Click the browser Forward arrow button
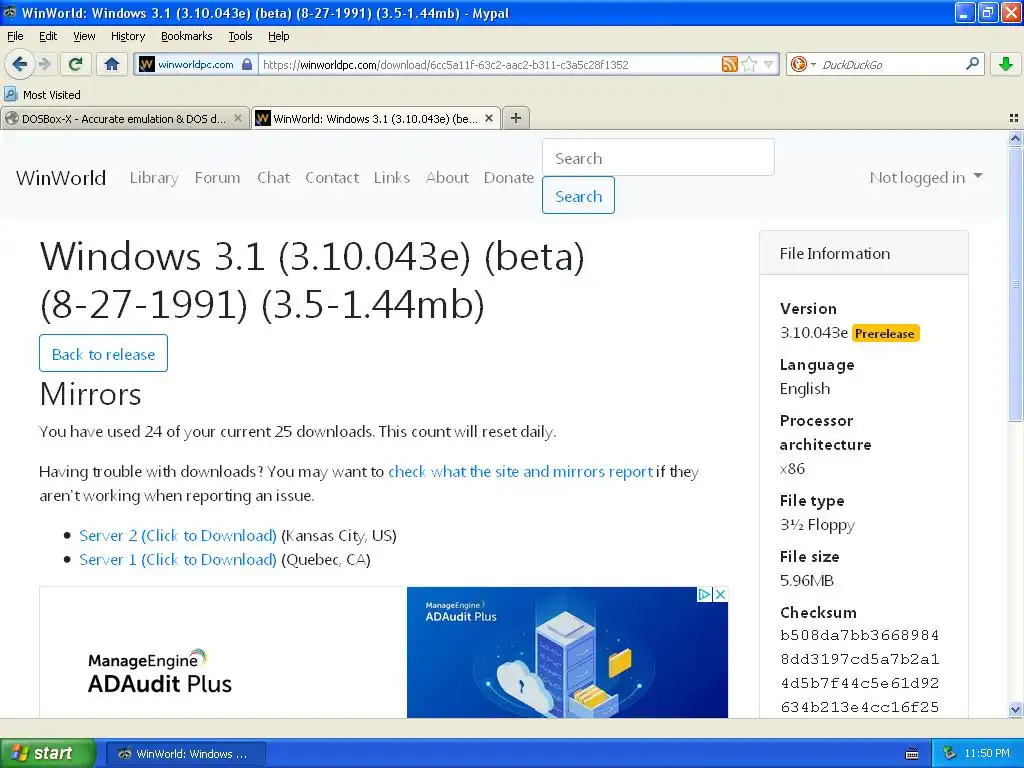The image size is (1024, 768). coord(44,64)
